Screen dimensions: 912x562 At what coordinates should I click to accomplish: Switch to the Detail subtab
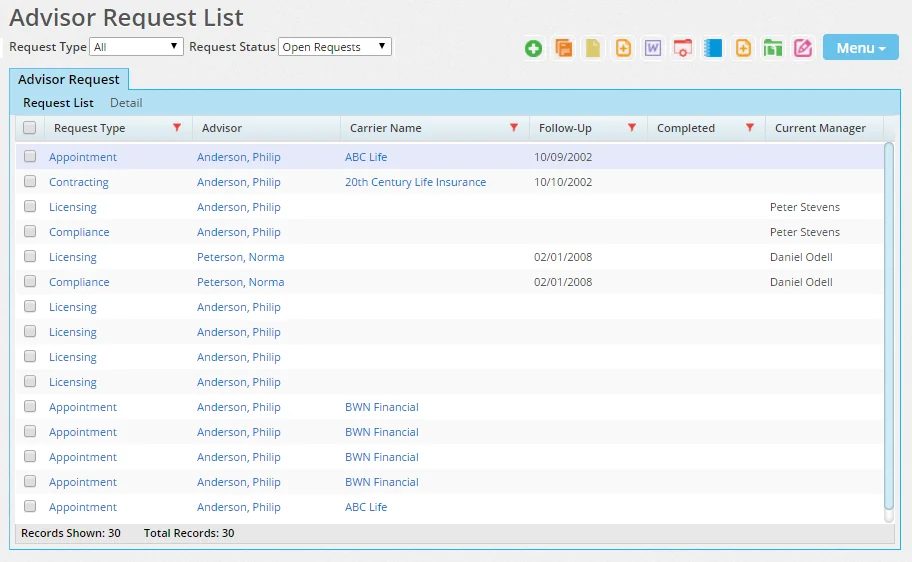tap(126, 103)
